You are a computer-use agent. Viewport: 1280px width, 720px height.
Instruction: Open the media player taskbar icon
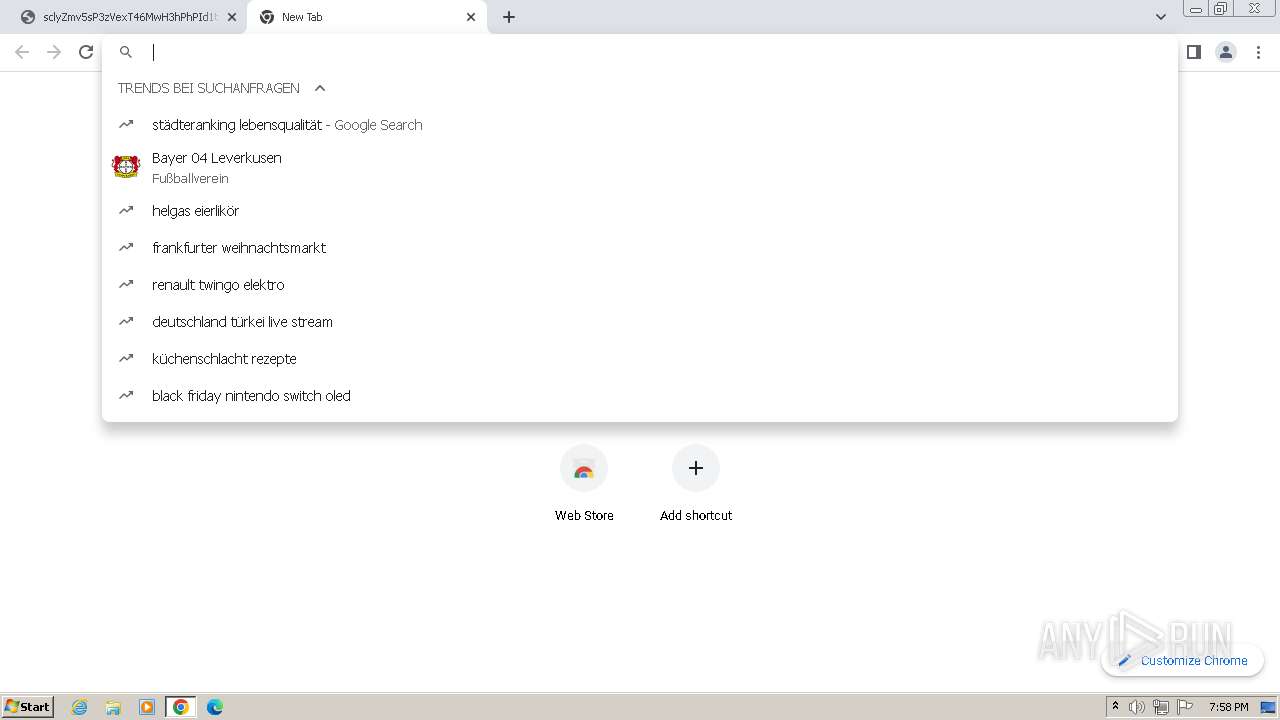pyautogui.click(x=147, y=707)
